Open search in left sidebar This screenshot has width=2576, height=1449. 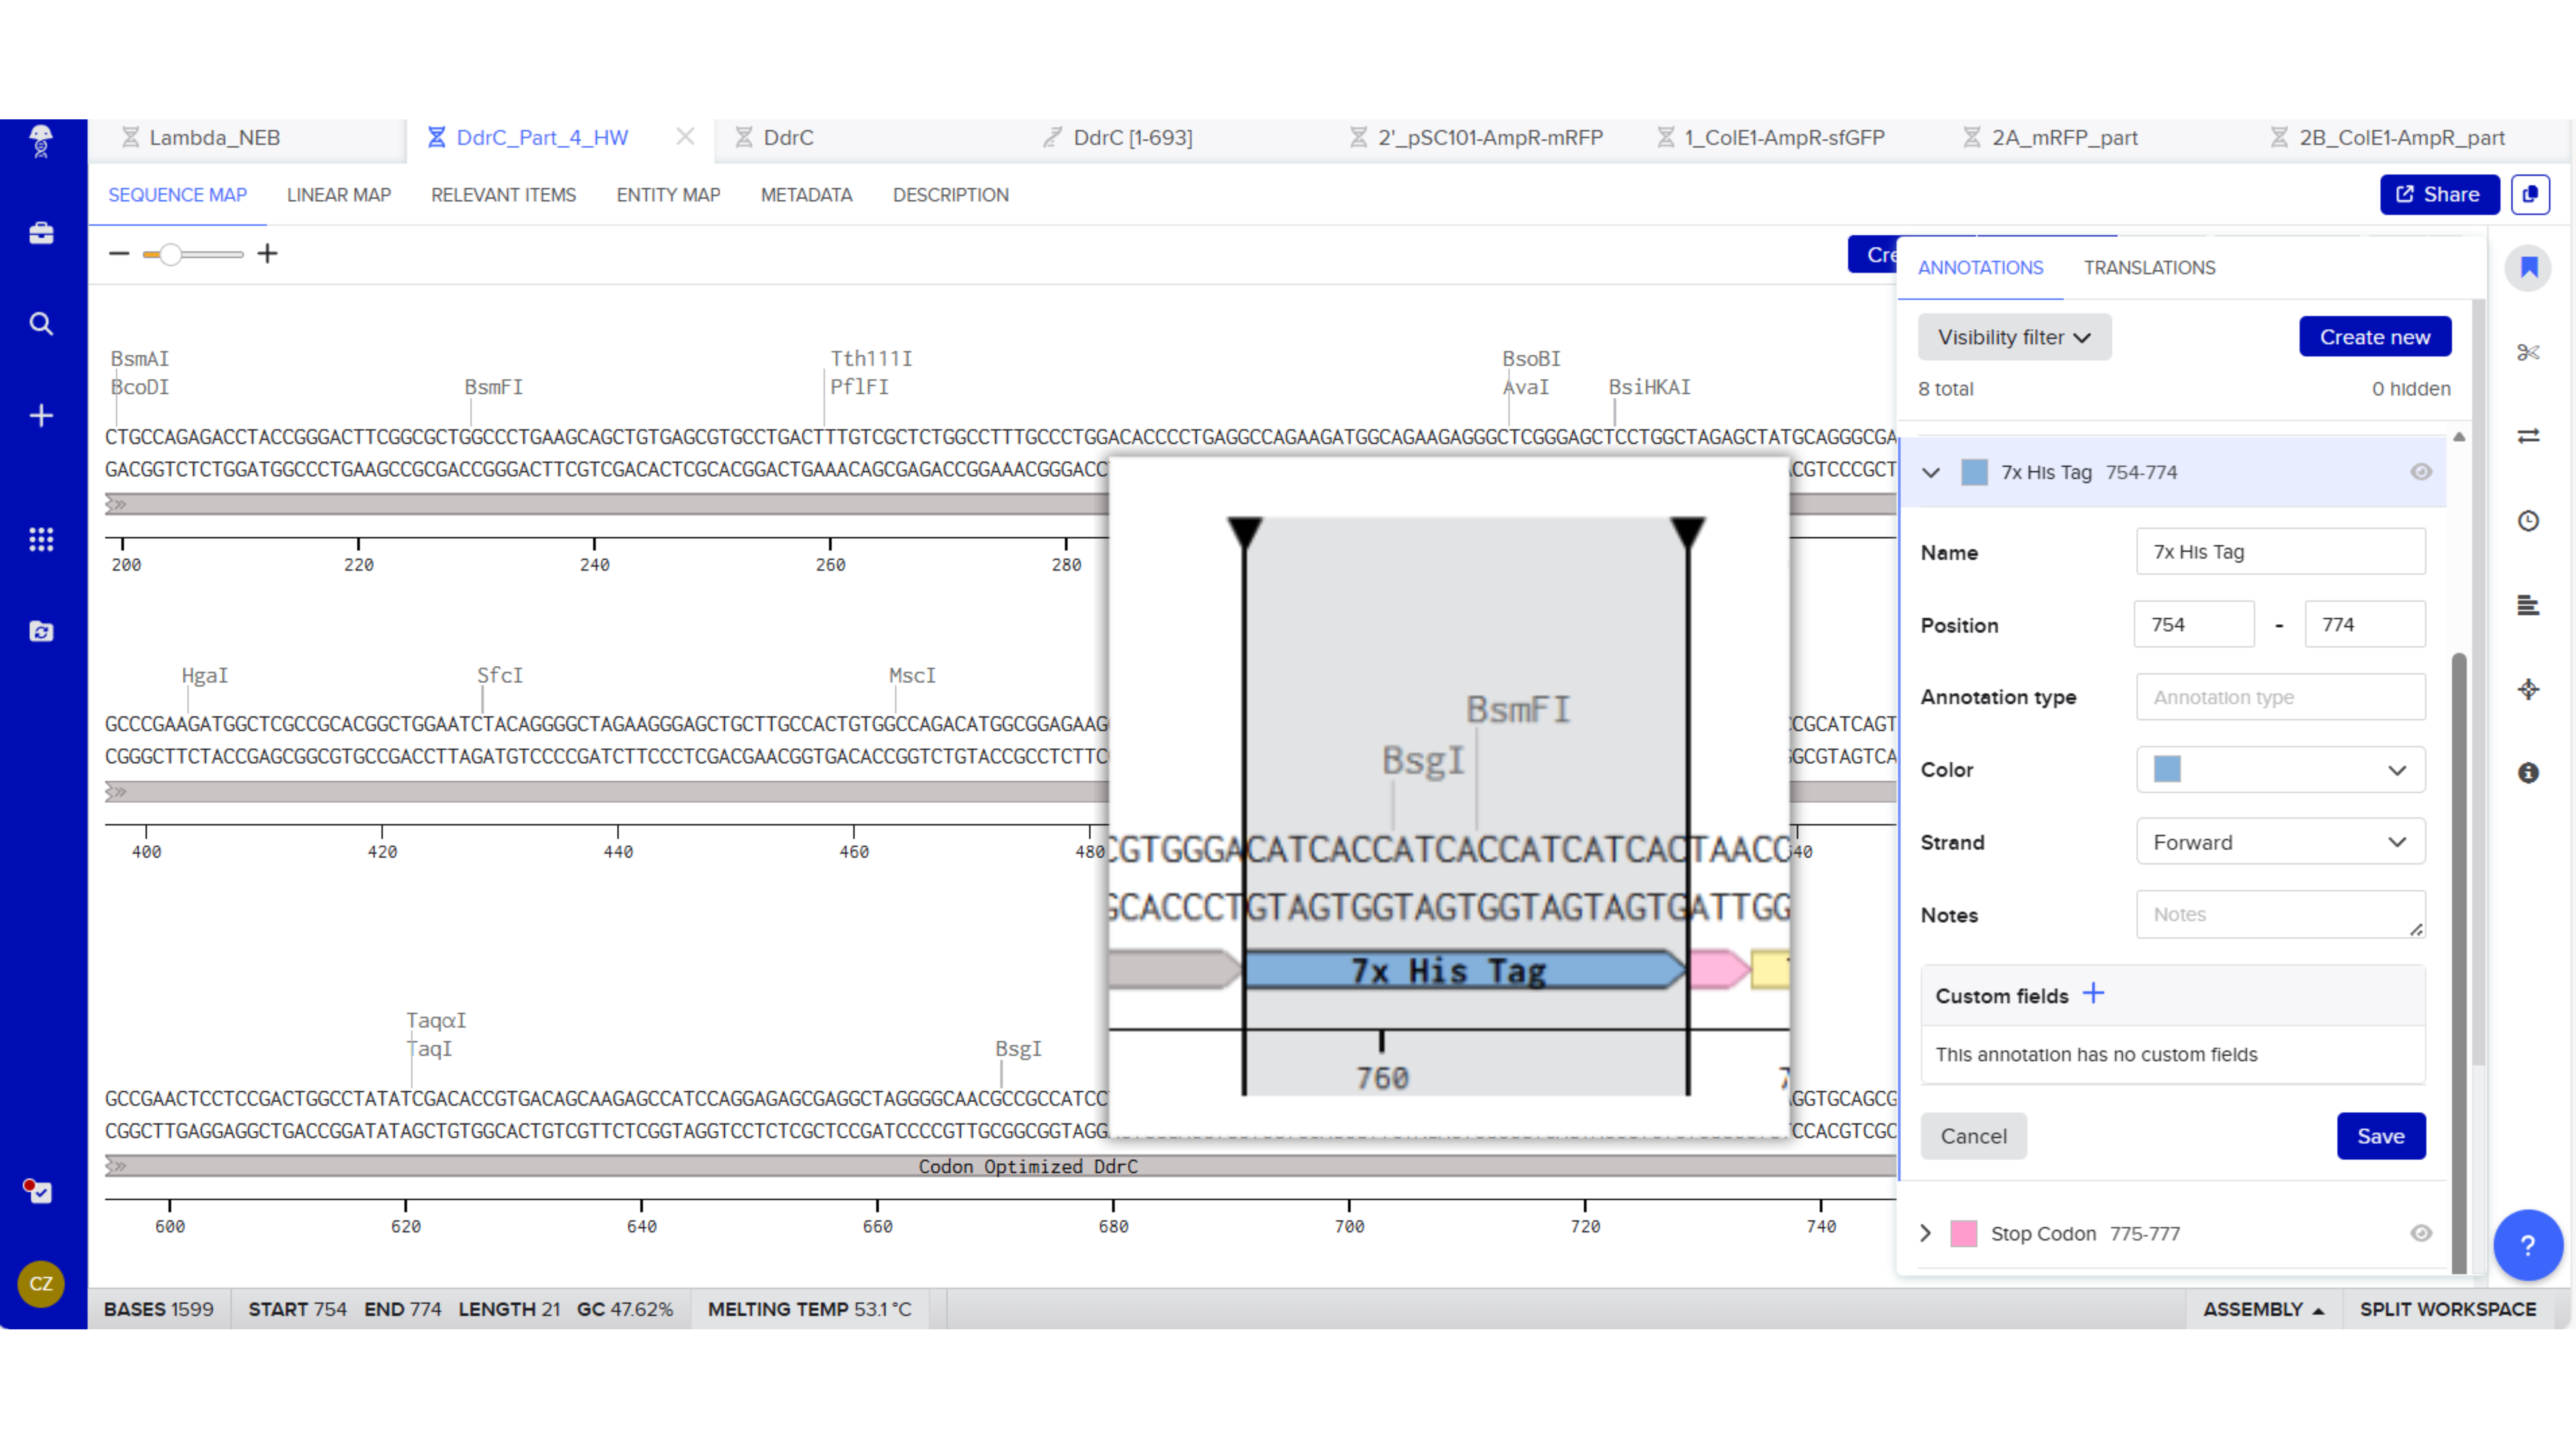click(41, 324)
